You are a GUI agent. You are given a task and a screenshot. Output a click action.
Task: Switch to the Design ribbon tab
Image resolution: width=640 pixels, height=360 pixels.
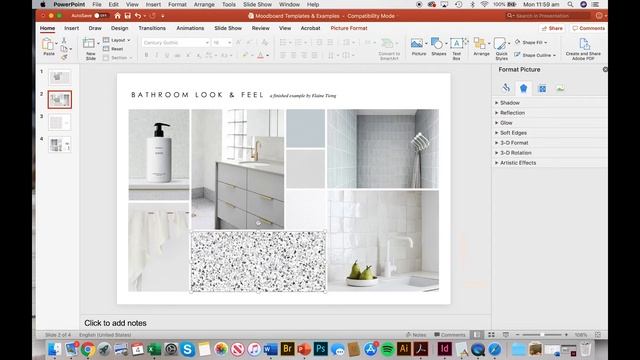tap(119, 28)
